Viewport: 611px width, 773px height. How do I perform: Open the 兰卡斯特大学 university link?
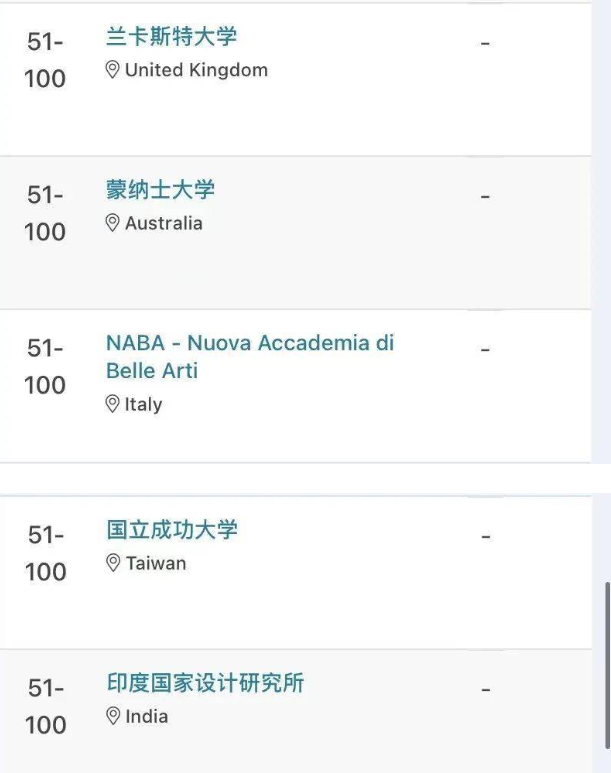point(172,37)
